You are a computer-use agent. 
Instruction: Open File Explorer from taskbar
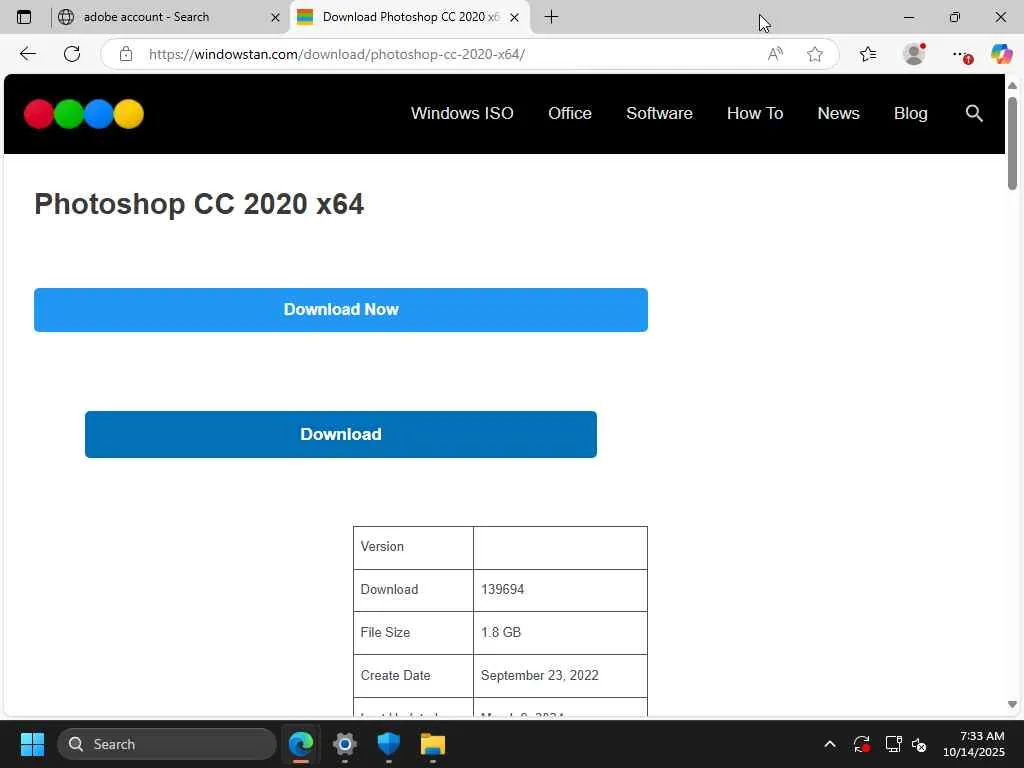click(x=432, y=744)
